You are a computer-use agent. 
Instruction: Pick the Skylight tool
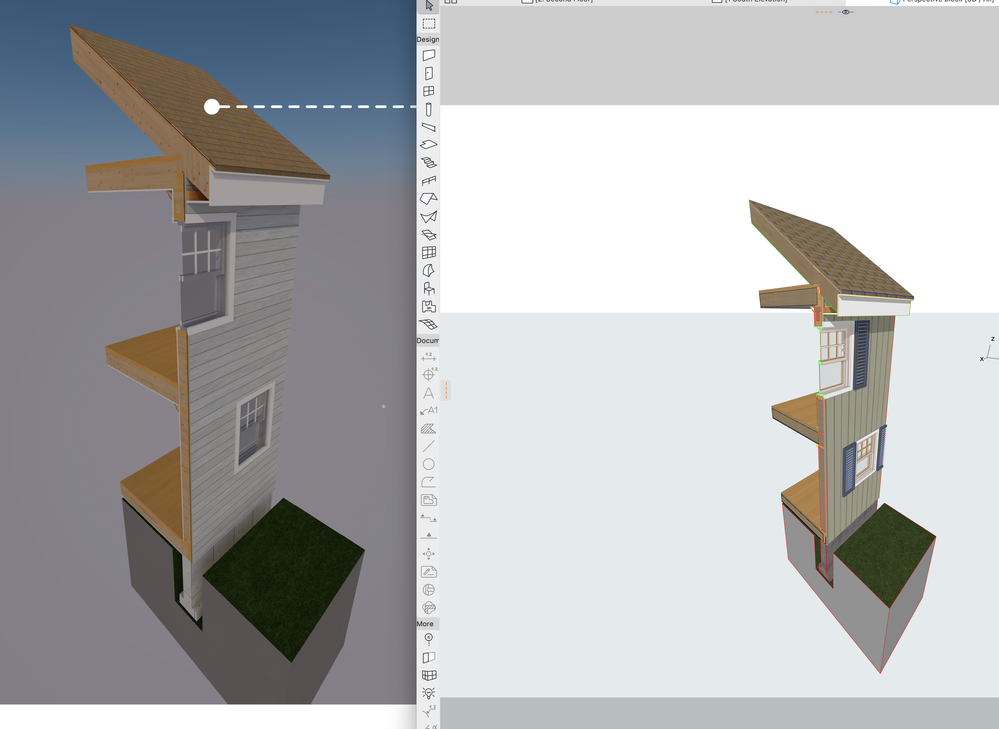click(x=429, y=235)
